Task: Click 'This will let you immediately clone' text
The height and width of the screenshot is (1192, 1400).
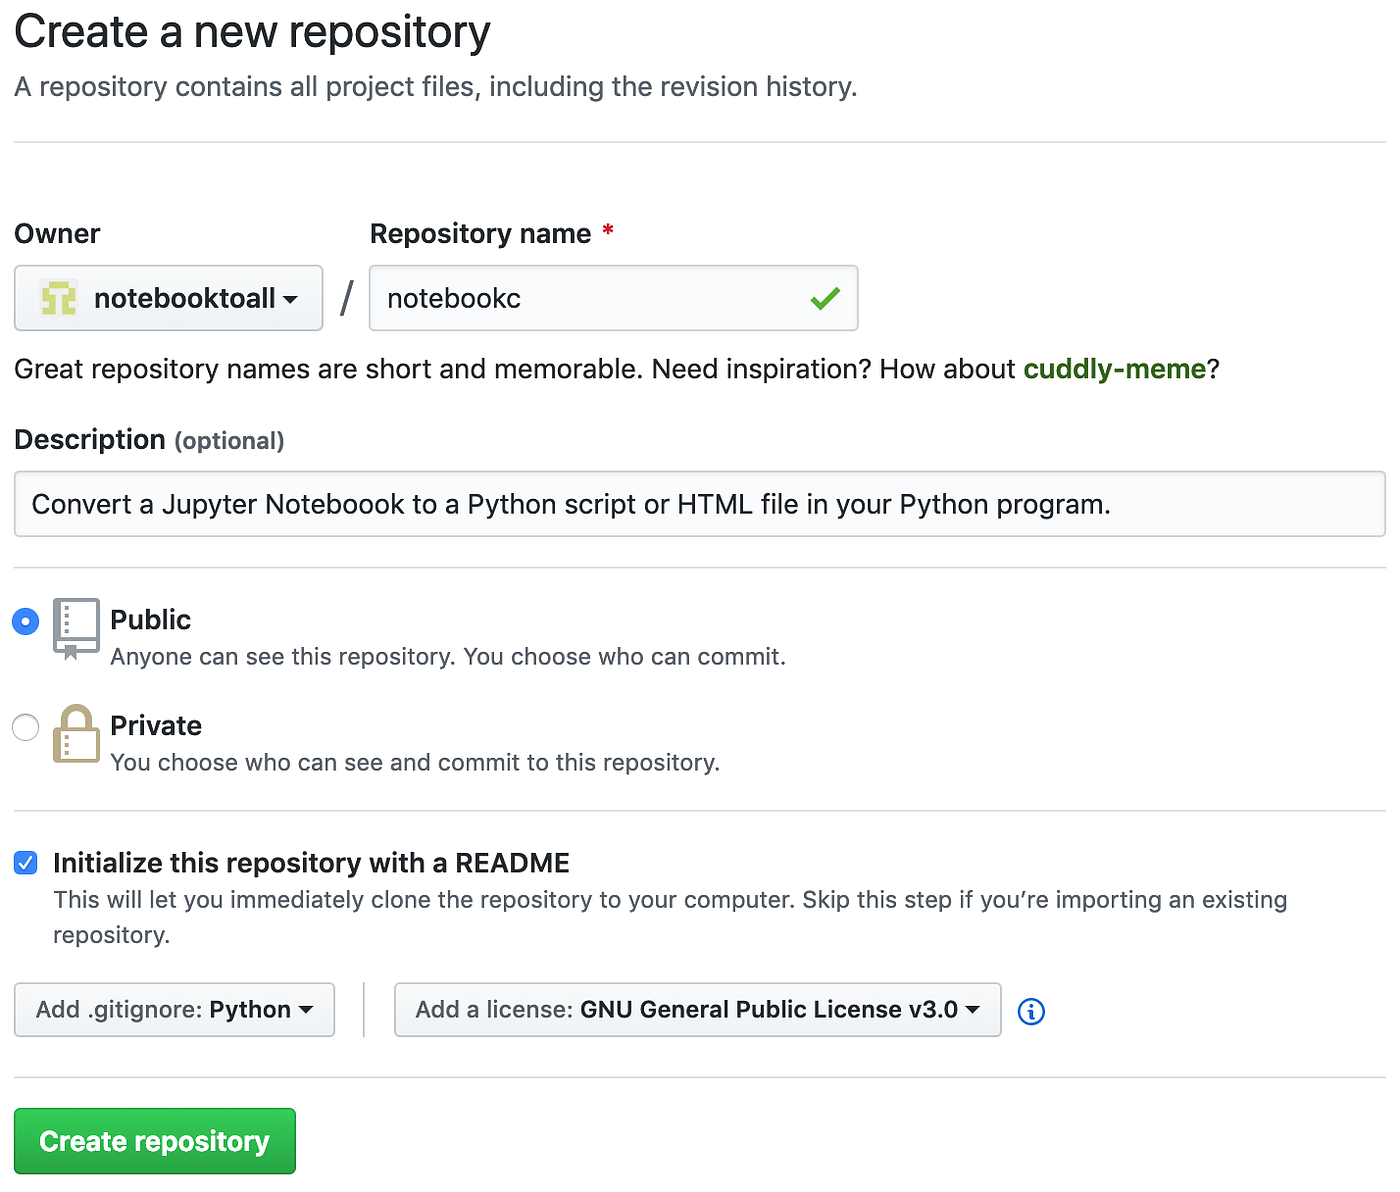Action: point(670,917)
